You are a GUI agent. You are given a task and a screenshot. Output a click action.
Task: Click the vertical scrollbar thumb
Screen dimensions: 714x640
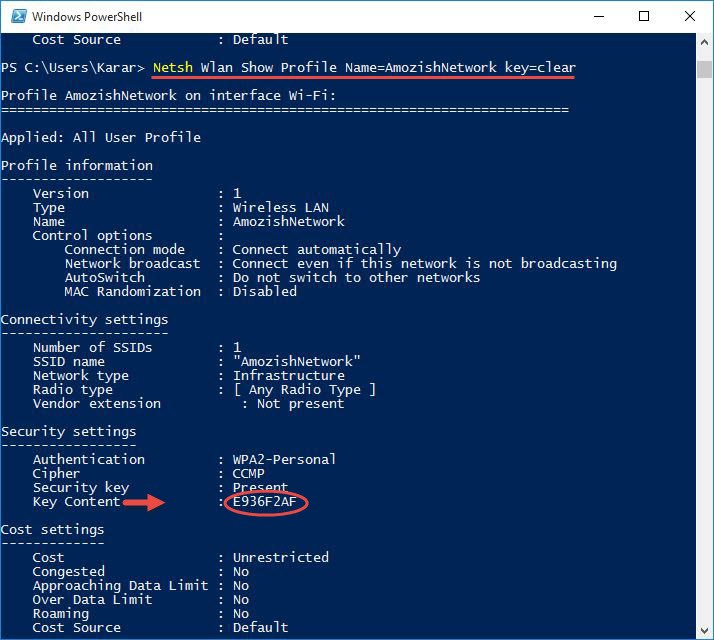704,69
